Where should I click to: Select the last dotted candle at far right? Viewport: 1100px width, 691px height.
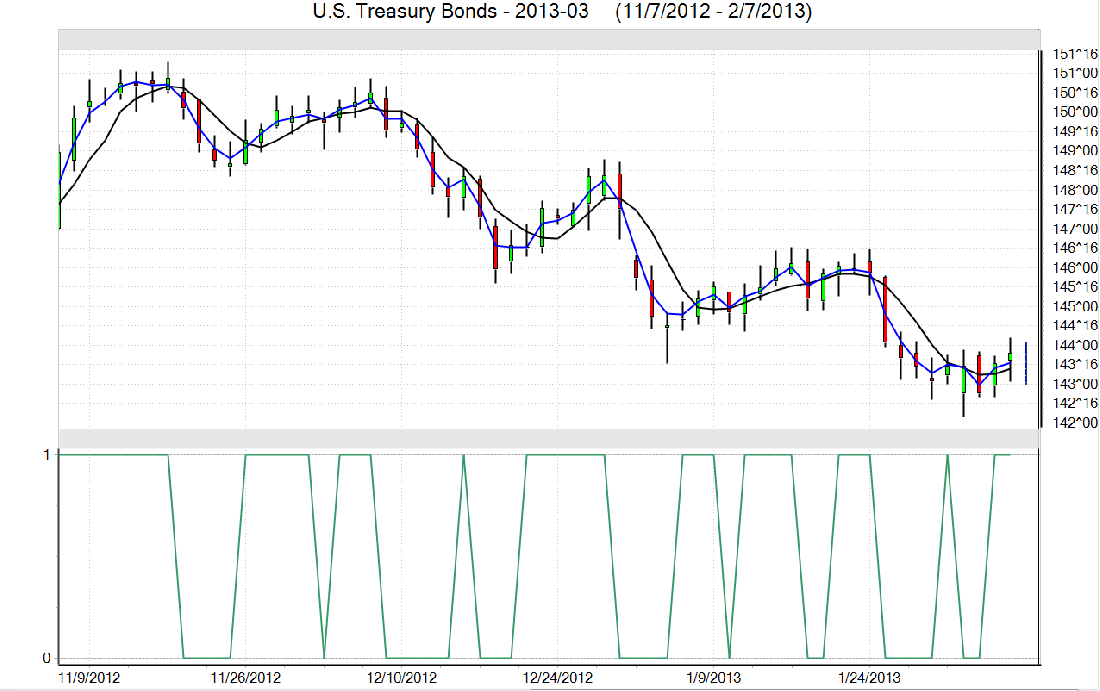(x=1026, y=363)
